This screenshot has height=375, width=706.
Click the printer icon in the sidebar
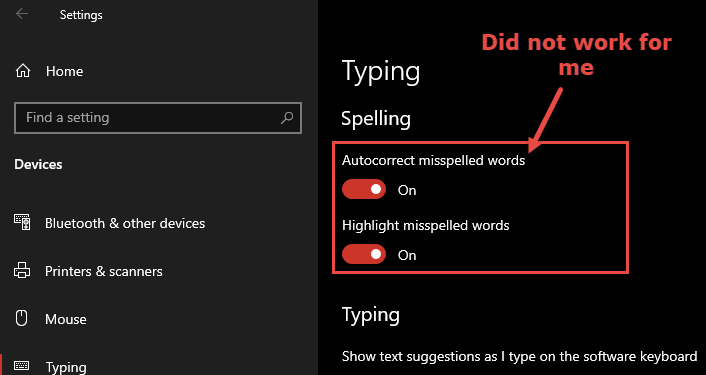click(x=23, y=271)
